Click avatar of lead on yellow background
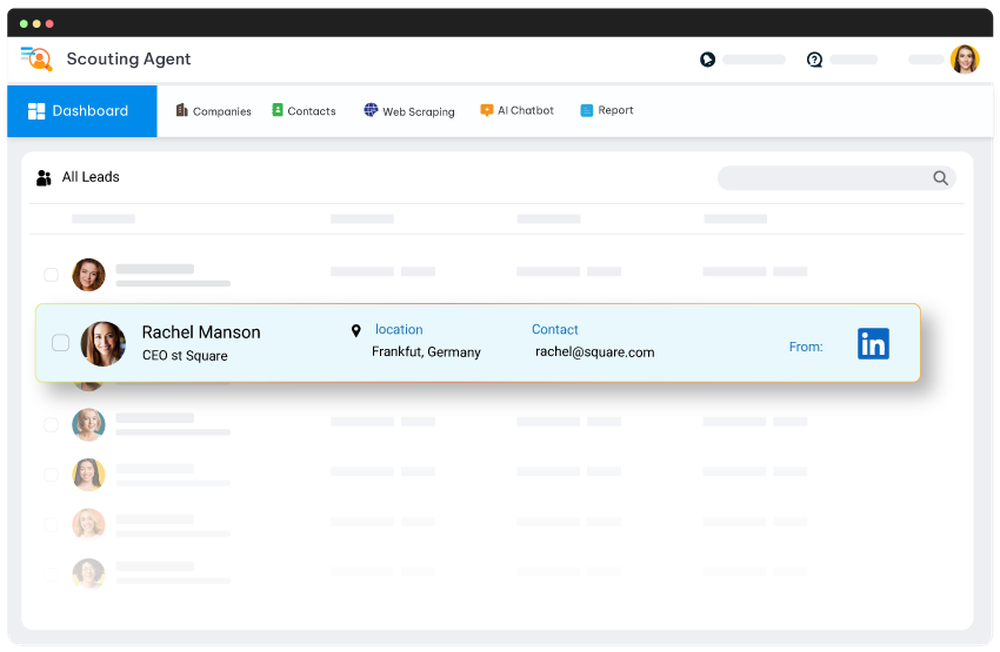Screen dimensions: 1000x652 coord(89,475)
